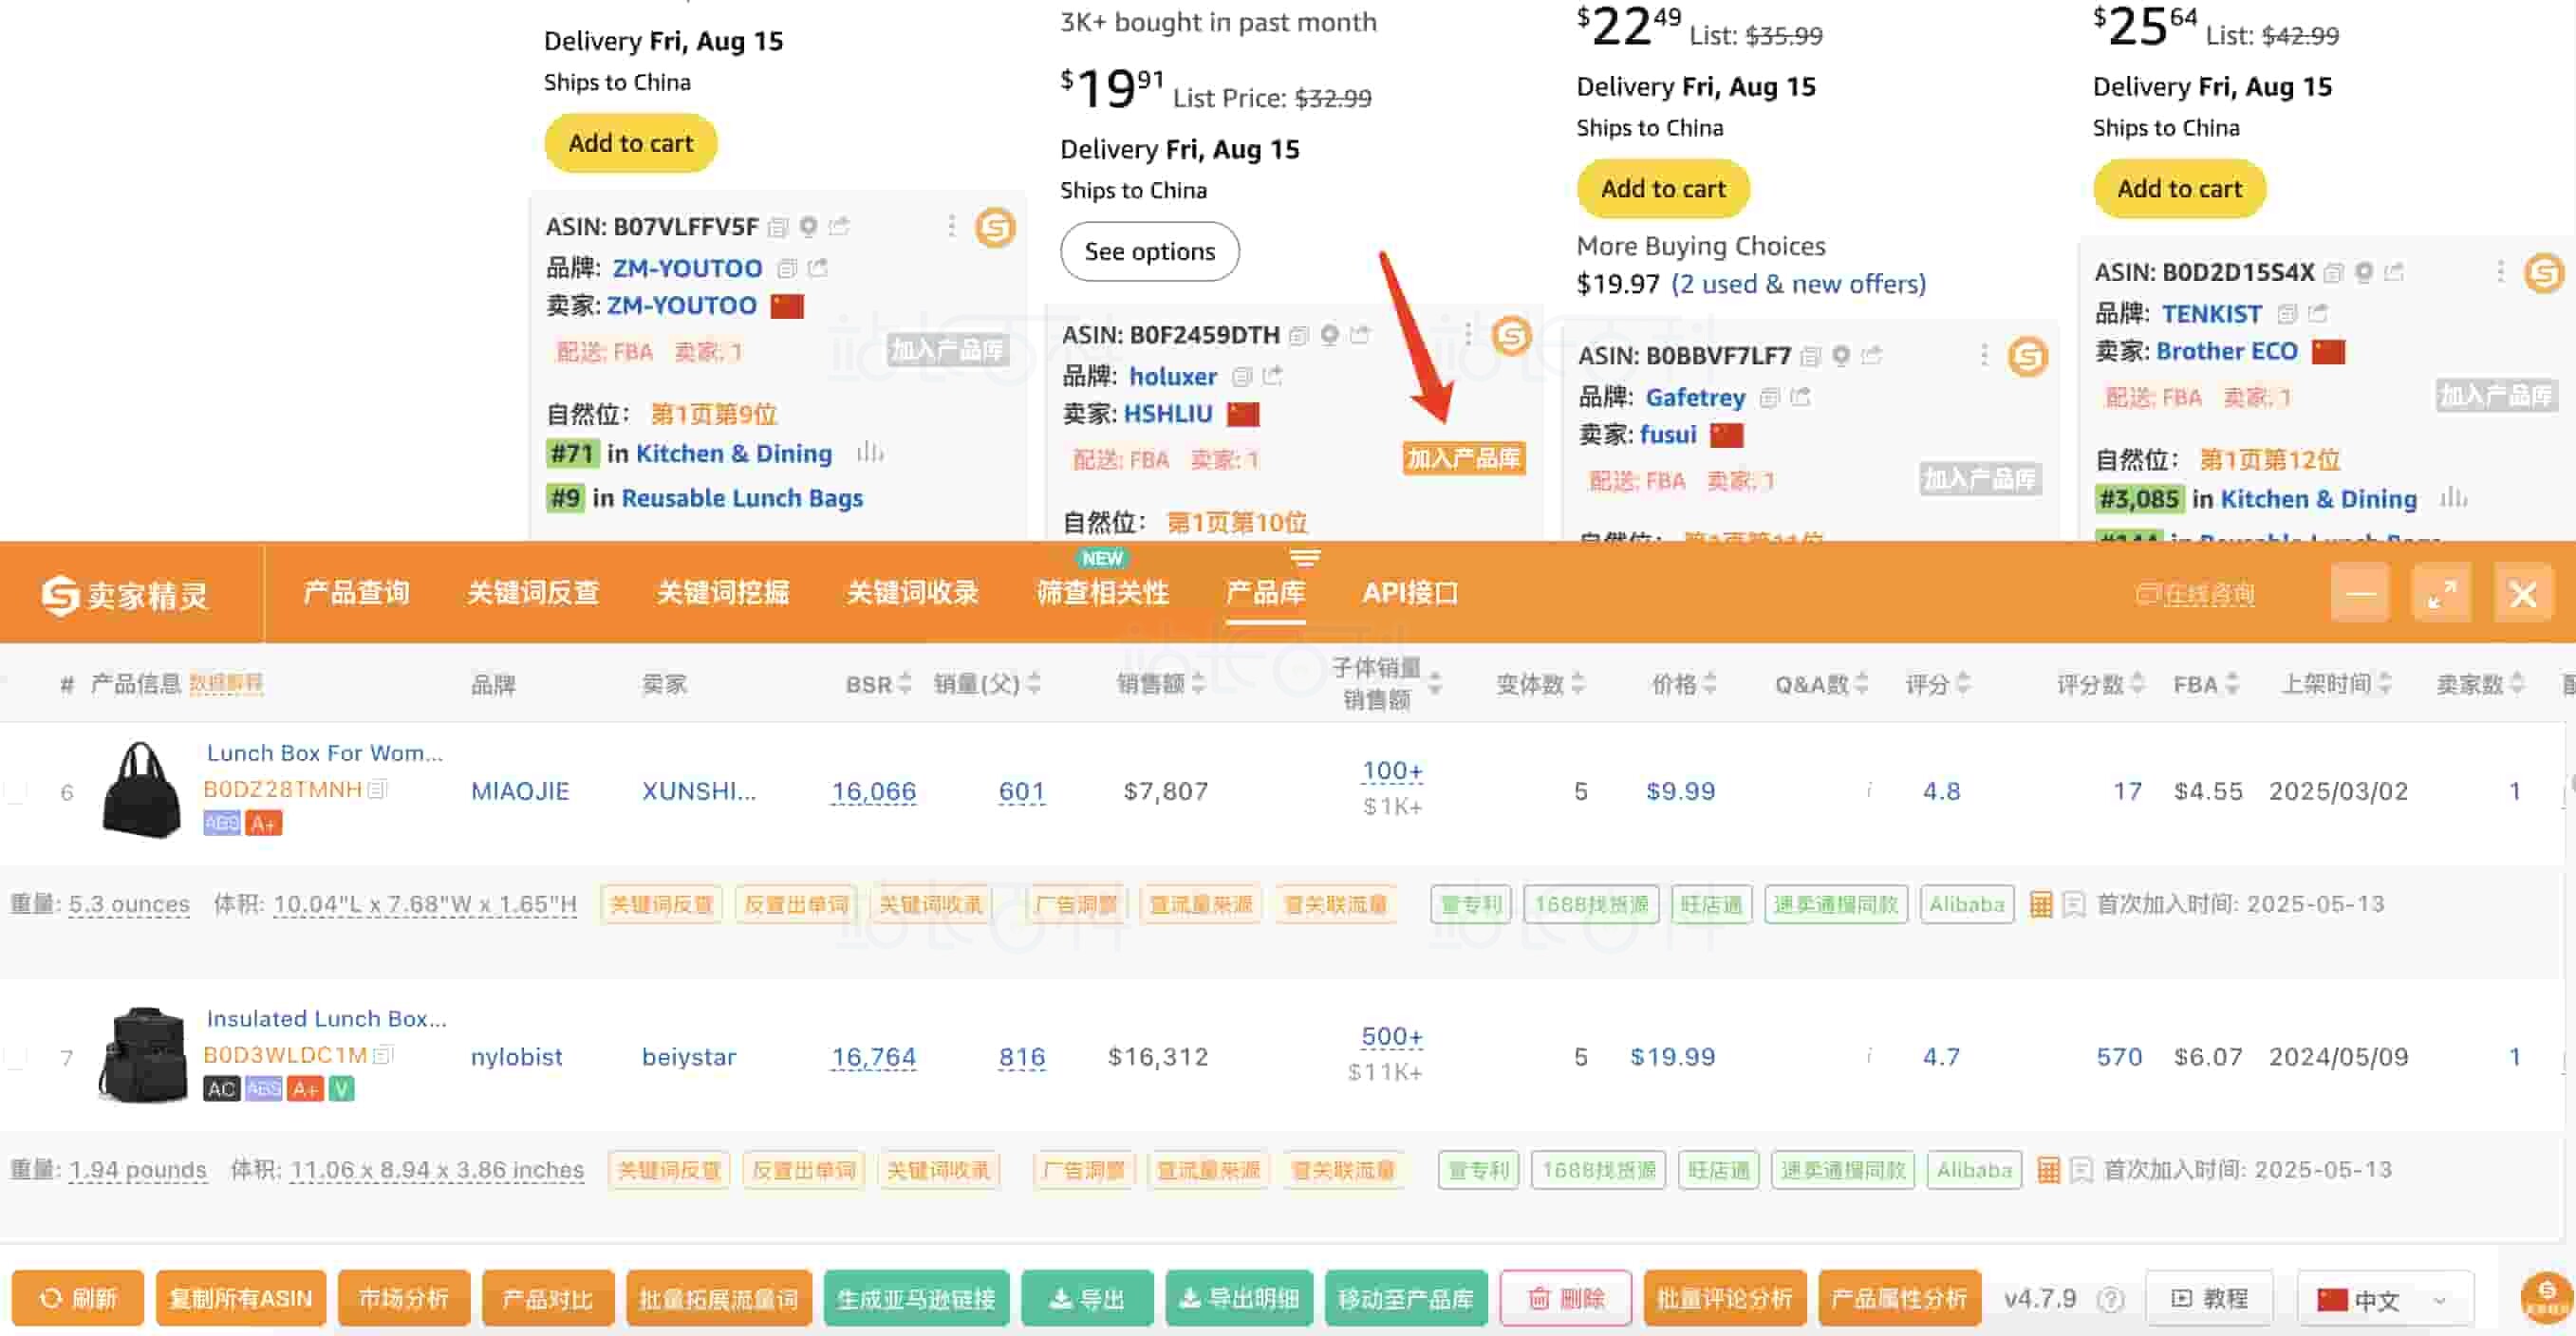Click the red 删除 delete button

pyautogui.click(x=1566, y=1299)
